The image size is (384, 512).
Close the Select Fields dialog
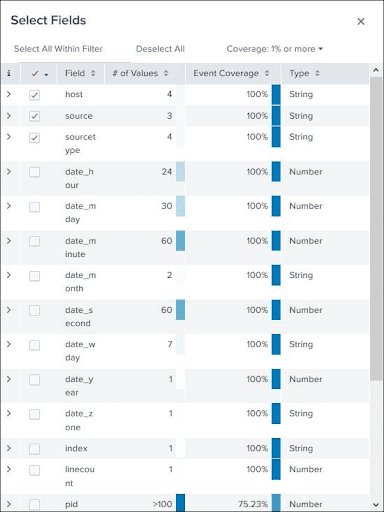361,21
